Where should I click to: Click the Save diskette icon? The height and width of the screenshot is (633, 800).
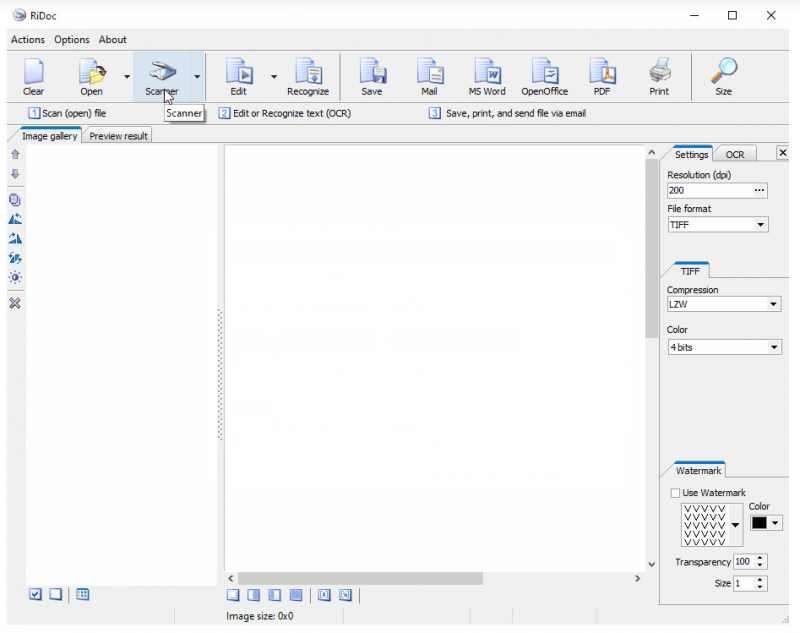[372, 77]
